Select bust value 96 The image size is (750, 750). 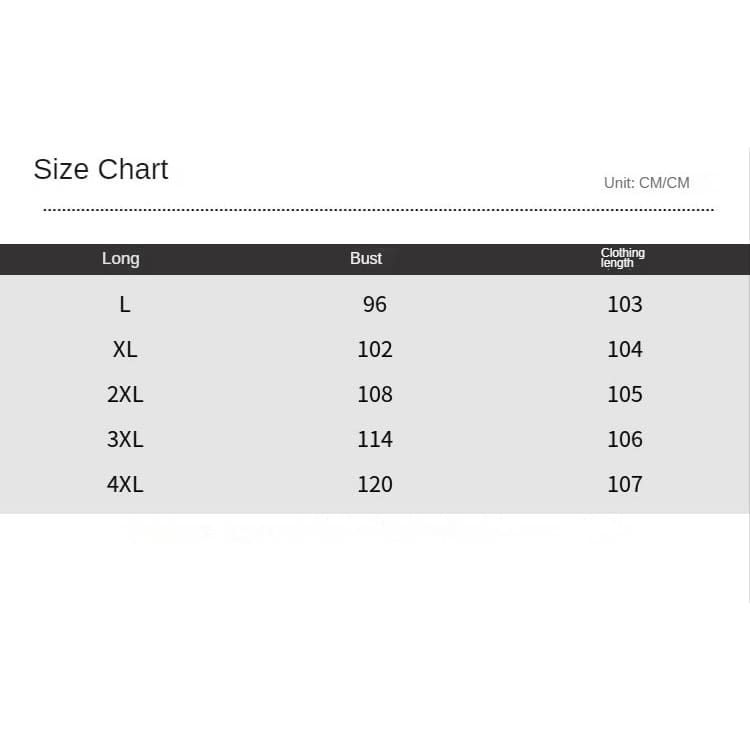(375, 304)
